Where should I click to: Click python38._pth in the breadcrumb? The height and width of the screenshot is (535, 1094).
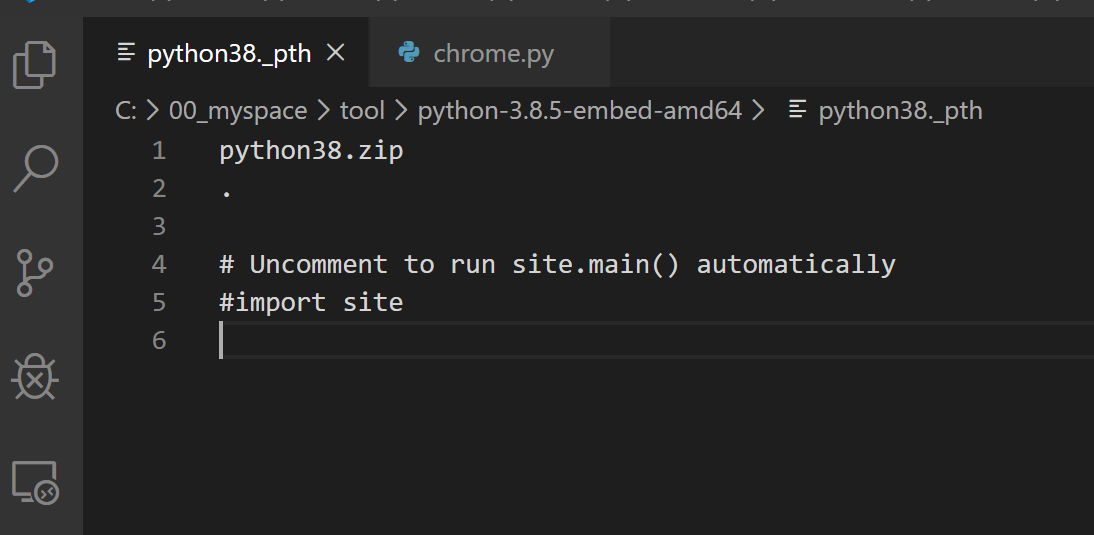[x=900, y=111]
